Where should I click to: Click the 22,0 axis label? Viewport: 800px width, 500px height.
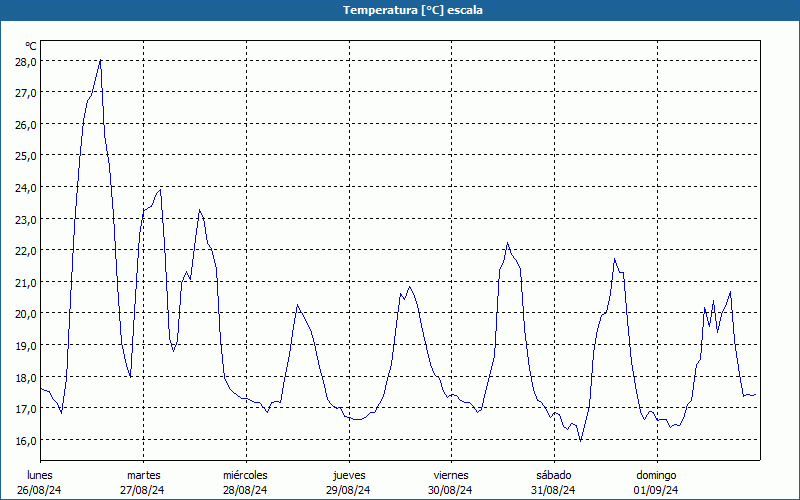[x=26, y=251]
